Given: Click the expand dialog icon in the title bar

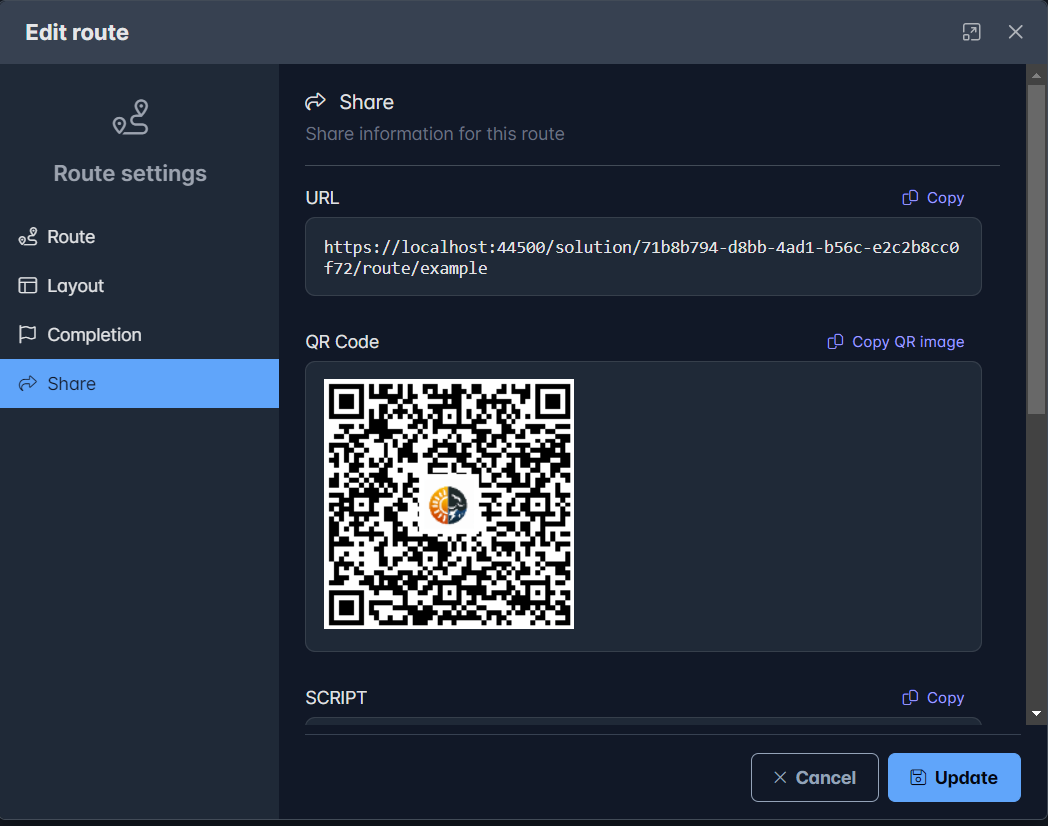Looking at the screenshot, I should [971, 32].
